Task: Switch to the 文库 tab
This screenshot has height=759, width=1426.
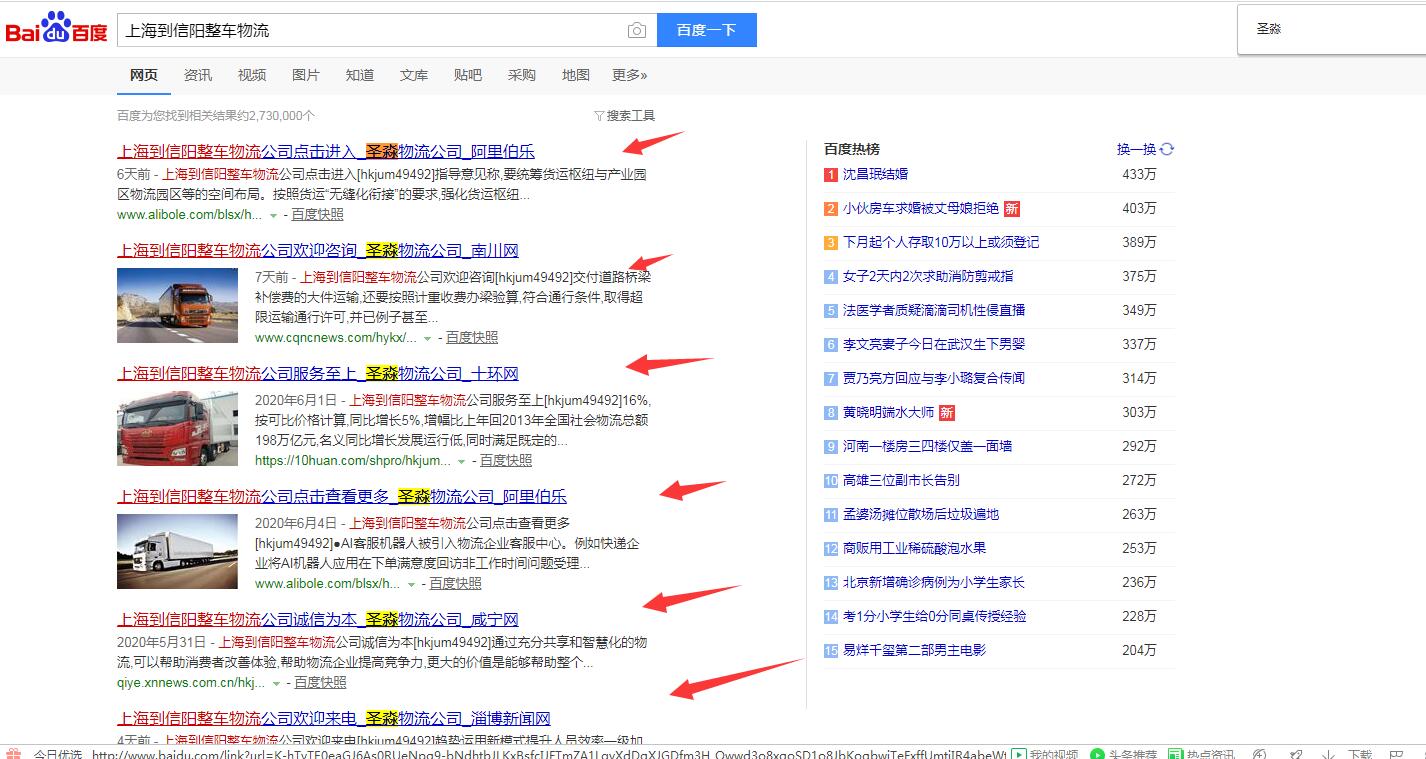Action: 414,75
